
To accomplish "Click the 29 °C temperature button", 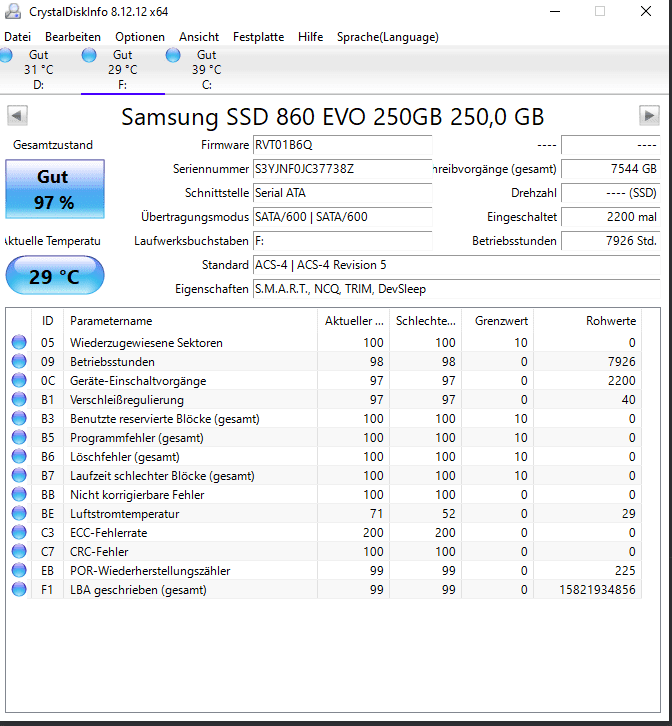I will (55, 275).
